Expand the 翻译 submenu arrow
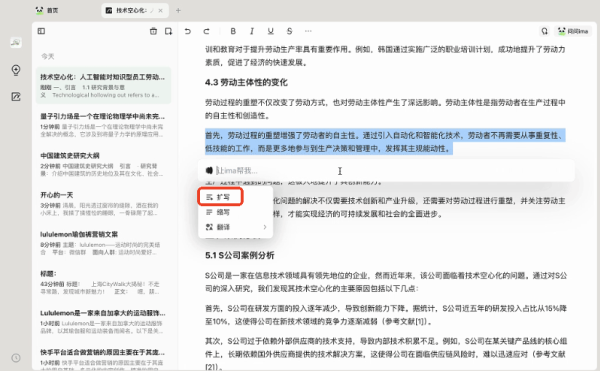This screenshot has width=600, height=371. [x=265, y=227]
